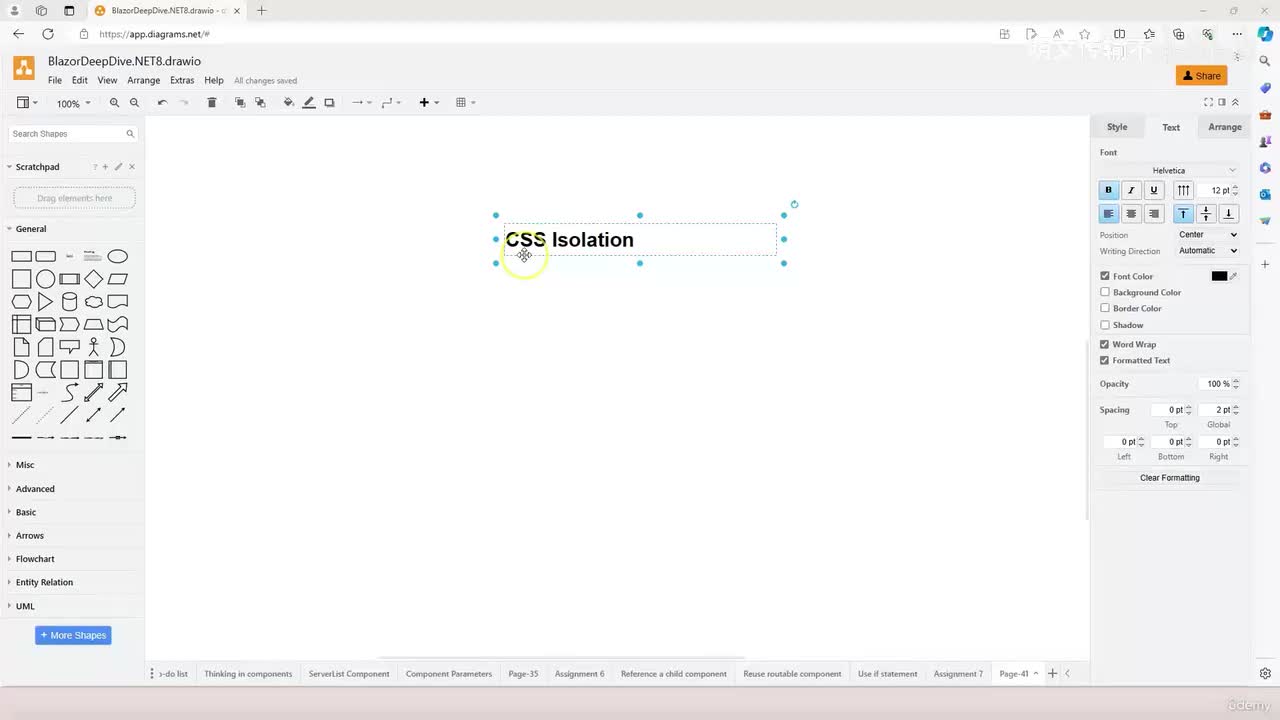Toggle left text alignment

point(1108,214)
